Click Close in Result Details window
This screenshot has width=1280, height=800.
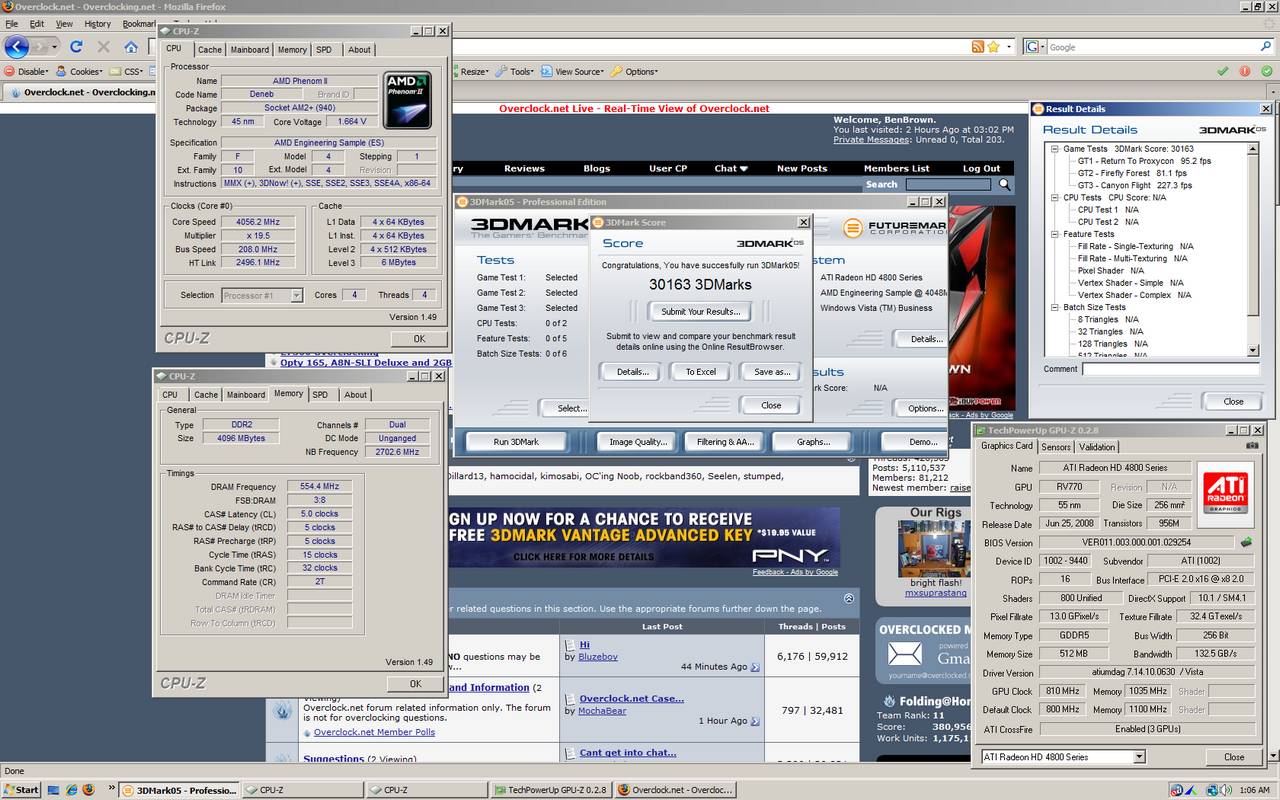[1233, 401]
